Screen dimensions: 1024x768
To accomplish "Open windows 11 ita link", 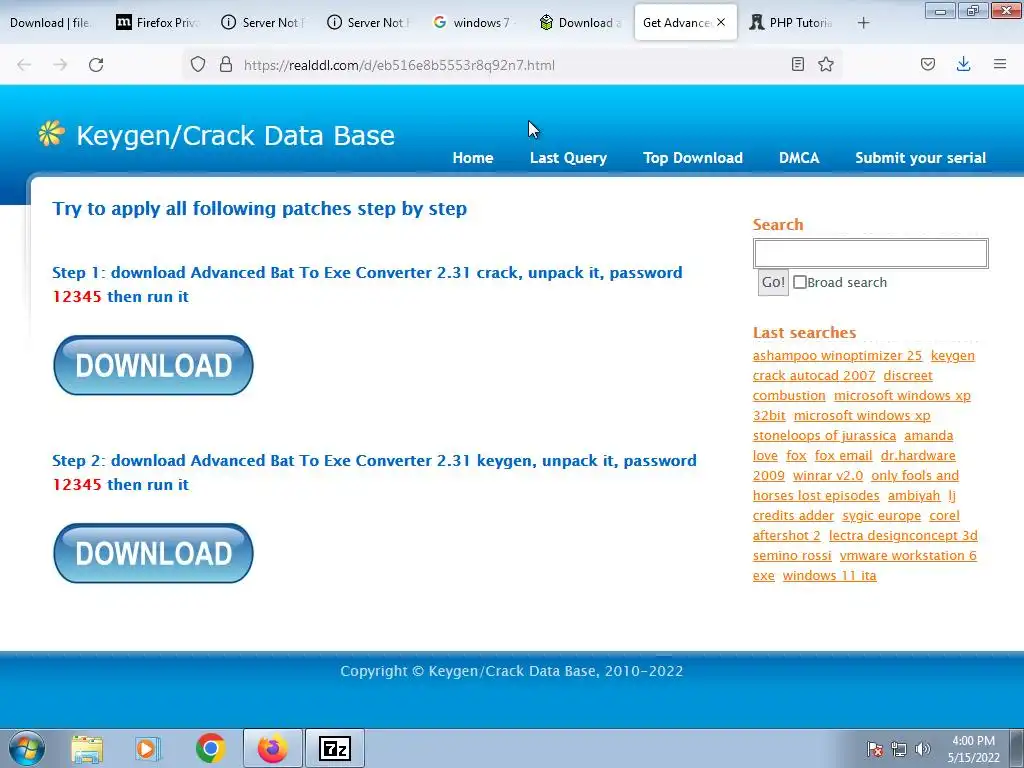I will (x=829, y=576).
